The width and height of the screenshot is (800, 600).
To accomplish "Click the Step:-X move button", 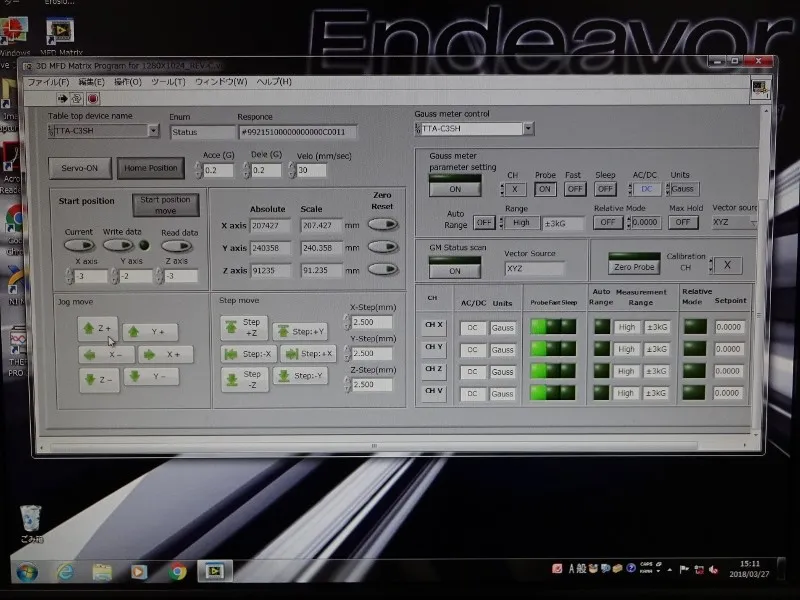I will pos(249,354).
